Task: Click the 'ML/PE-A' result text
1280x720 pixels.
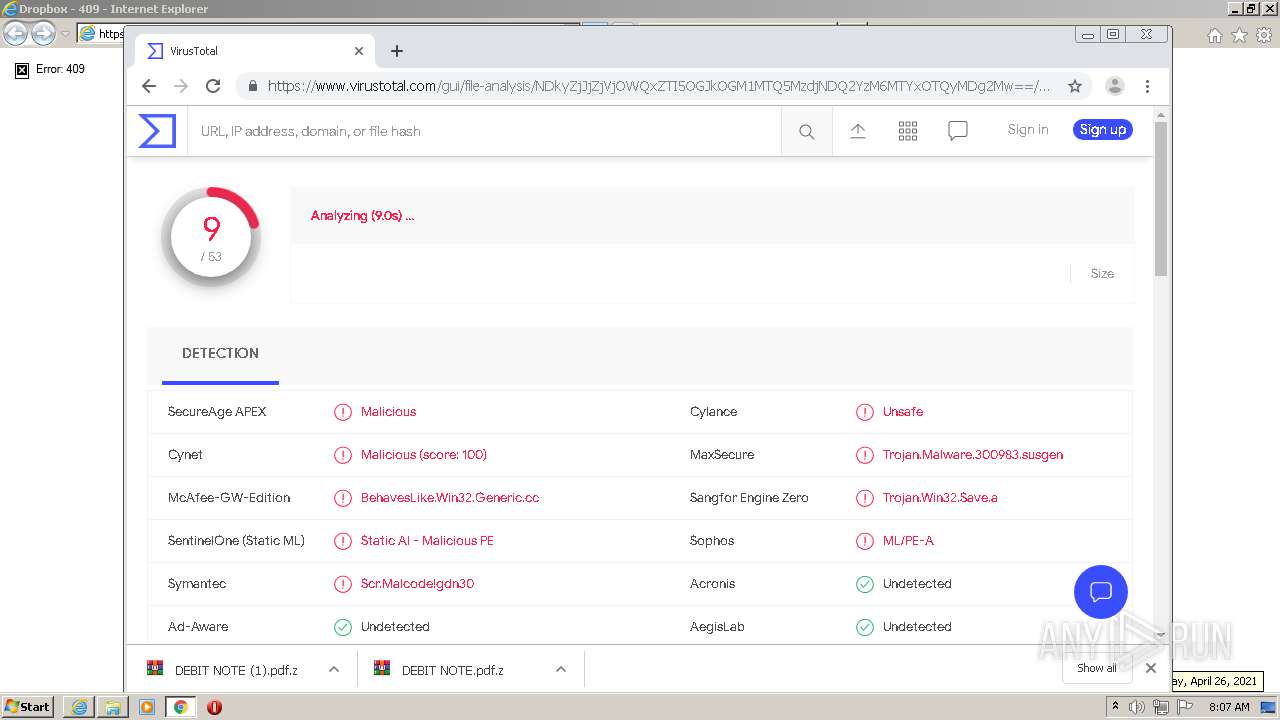Action: tap(908, 541)
